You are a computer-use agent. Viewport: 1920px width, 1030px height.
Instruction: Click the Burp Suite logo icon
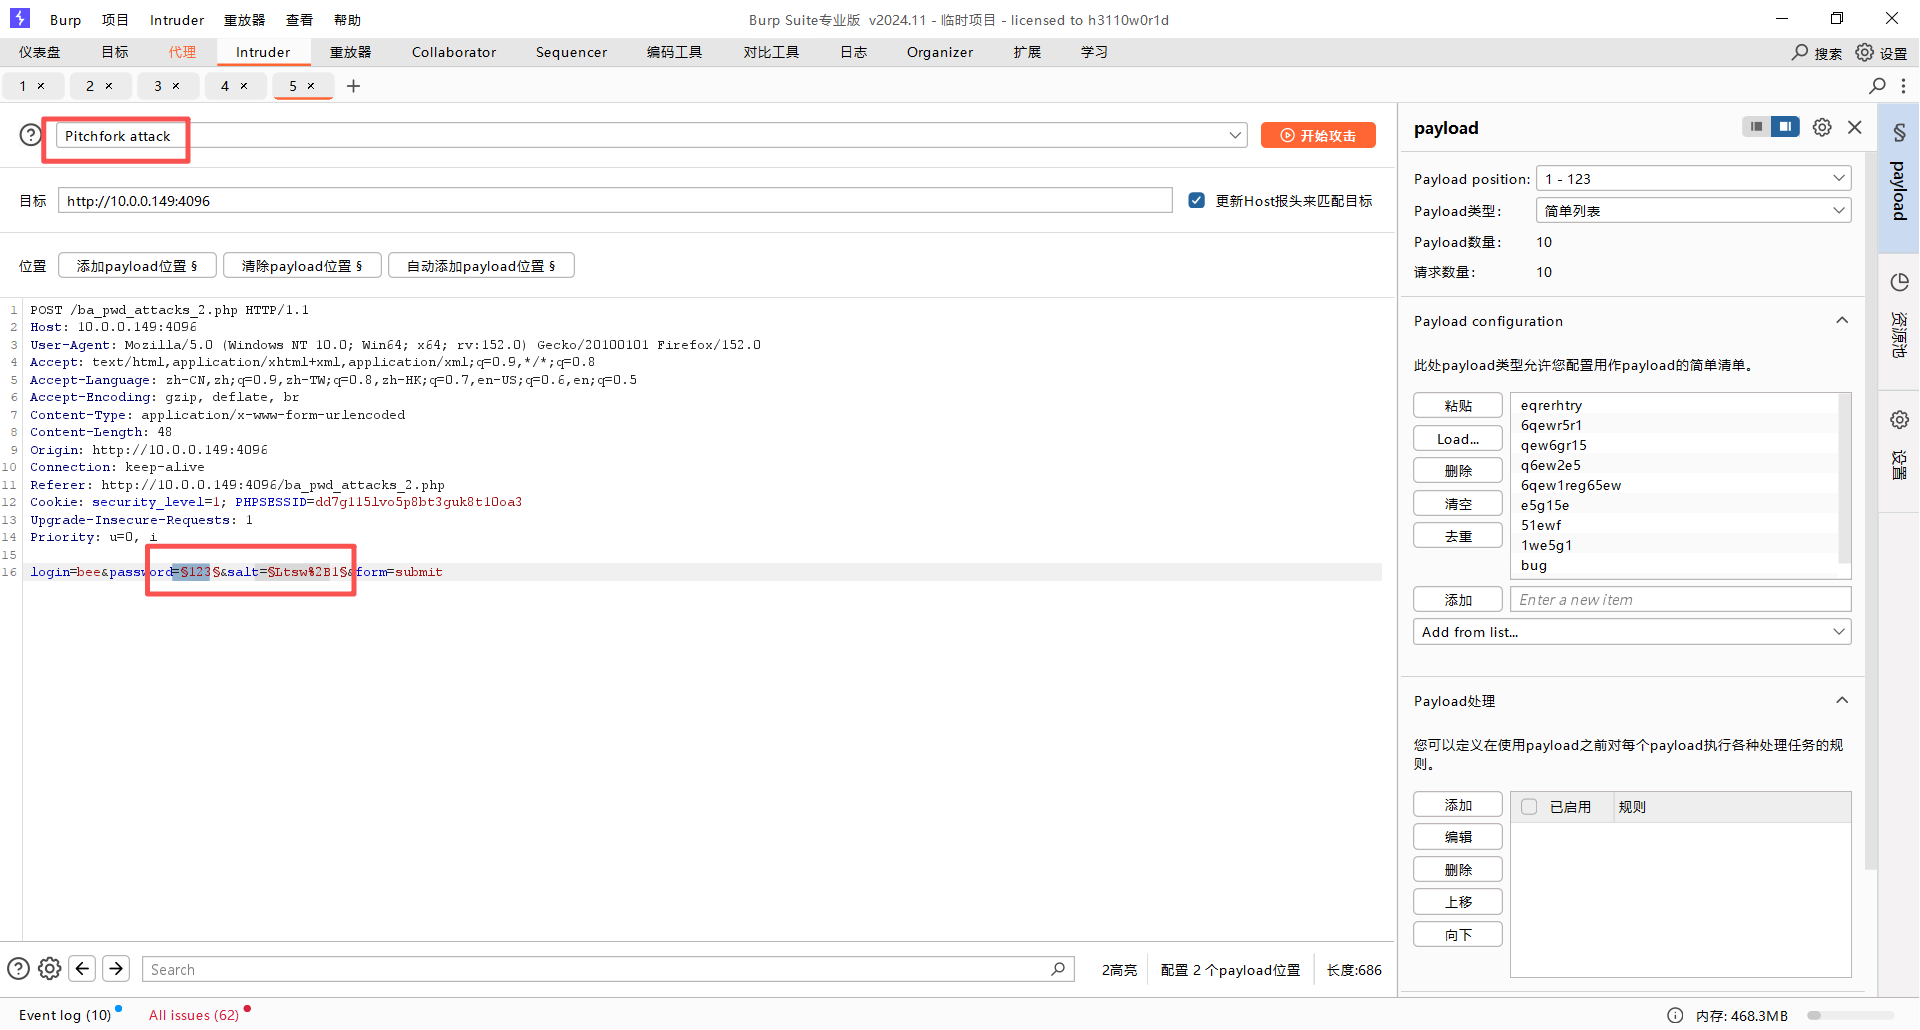pyautogui.click(x=20, y=18)
